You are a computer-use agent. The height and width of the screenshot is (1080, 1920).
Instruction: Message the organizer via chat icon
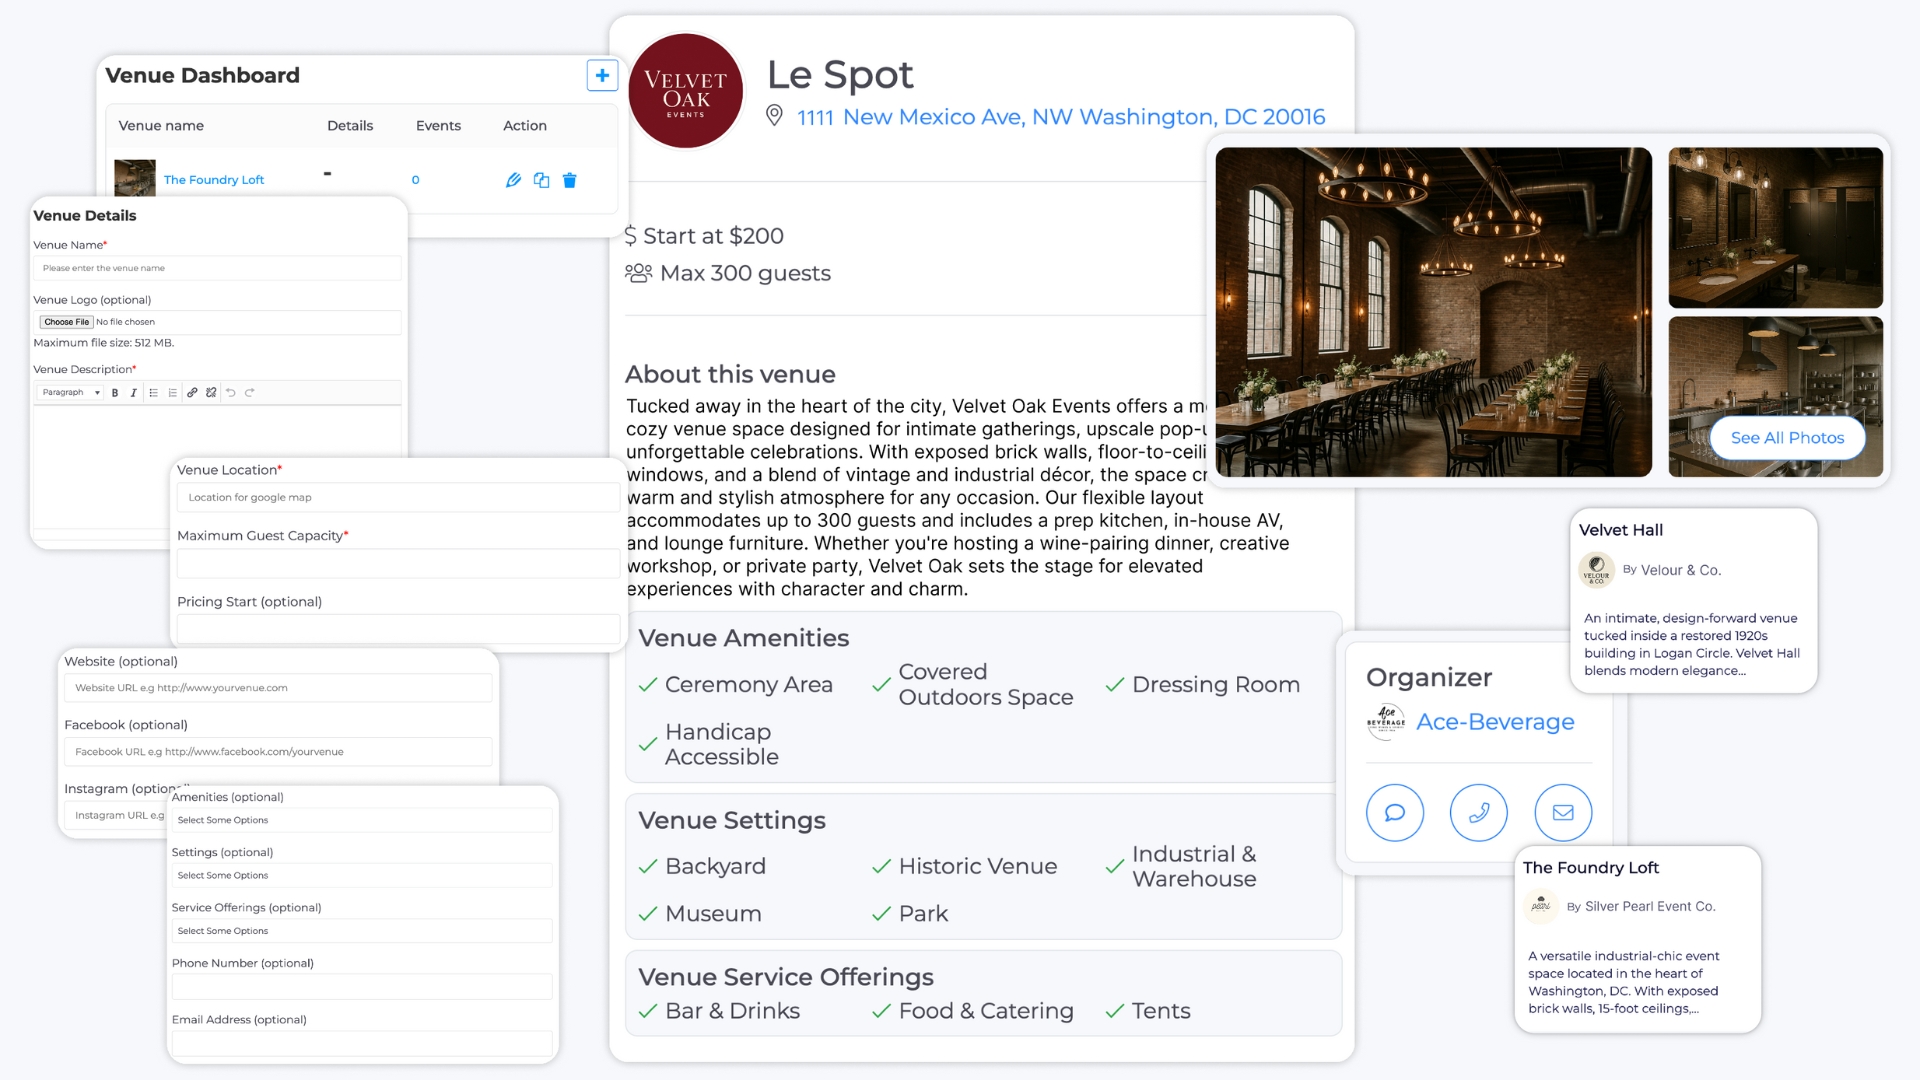tap(1394, 812)
